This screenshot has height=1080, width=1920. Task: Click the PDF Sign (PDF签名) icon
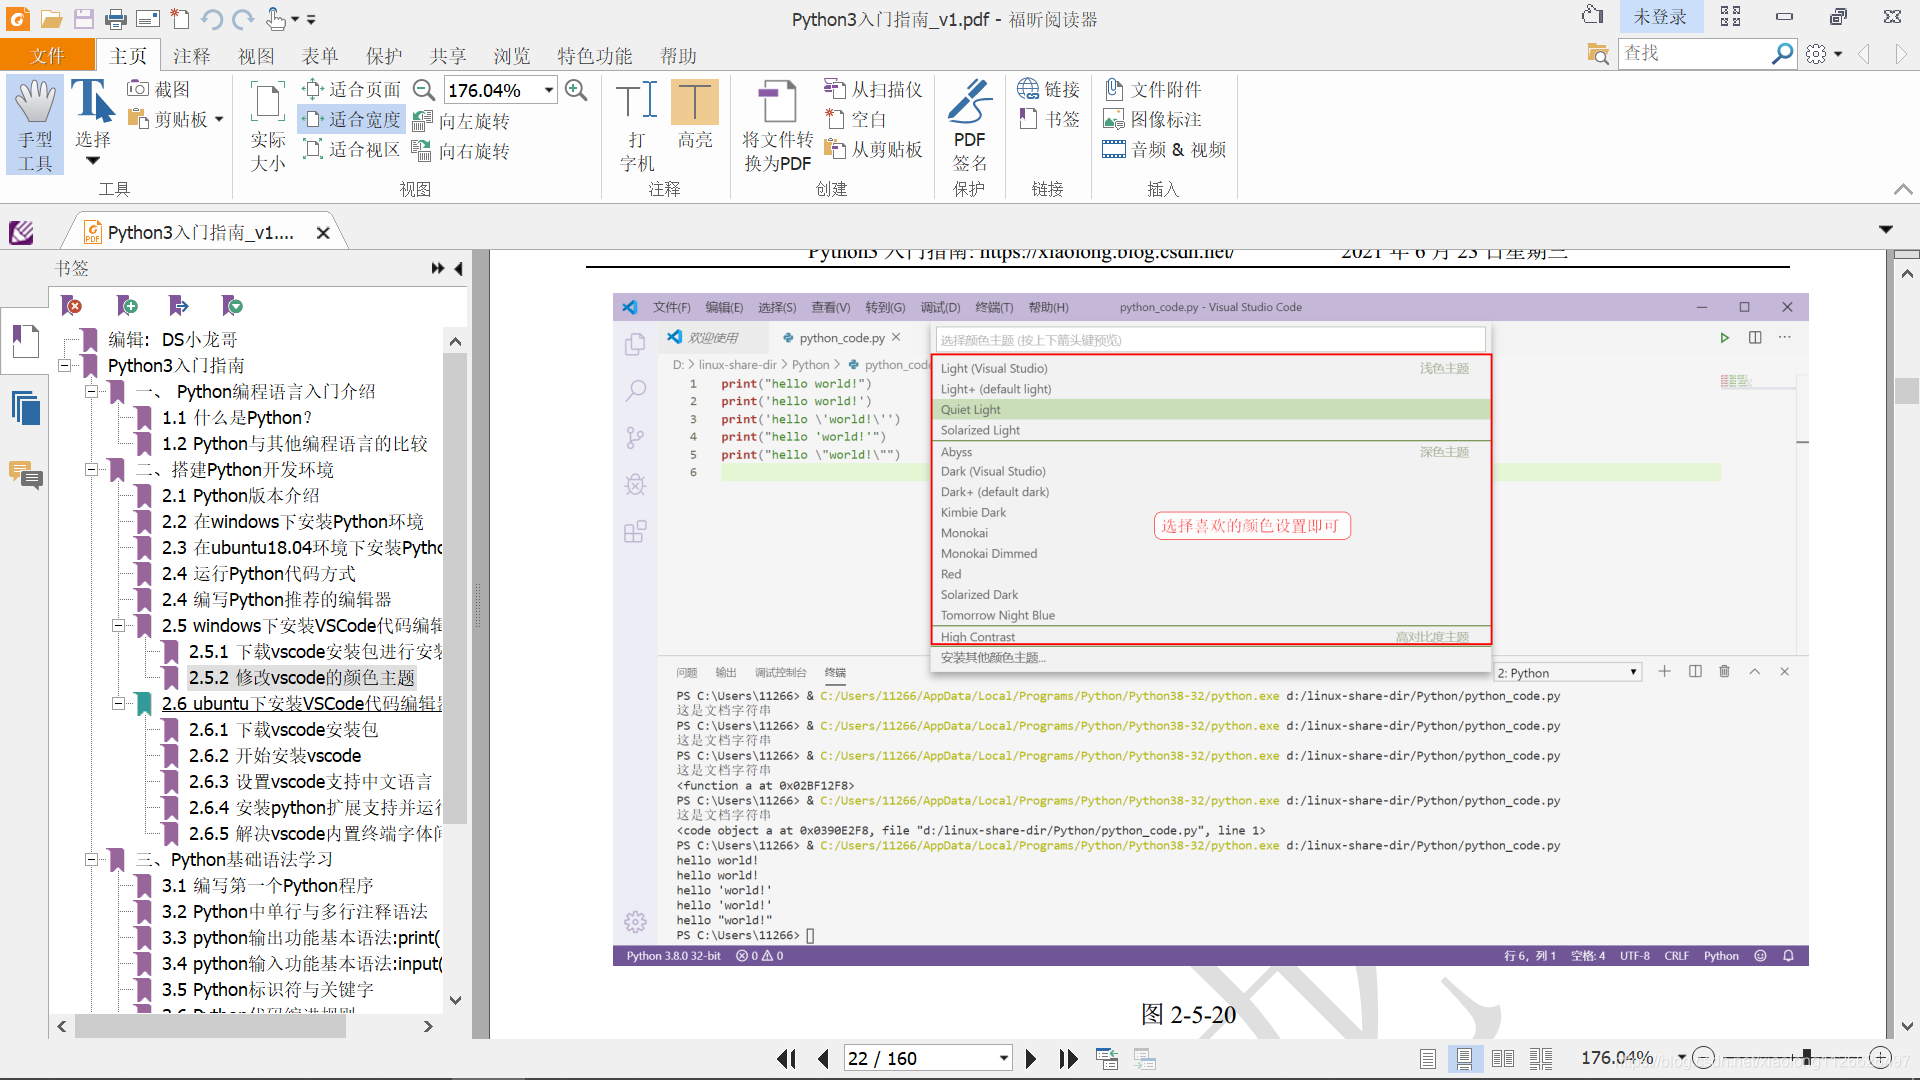[969, 103]
